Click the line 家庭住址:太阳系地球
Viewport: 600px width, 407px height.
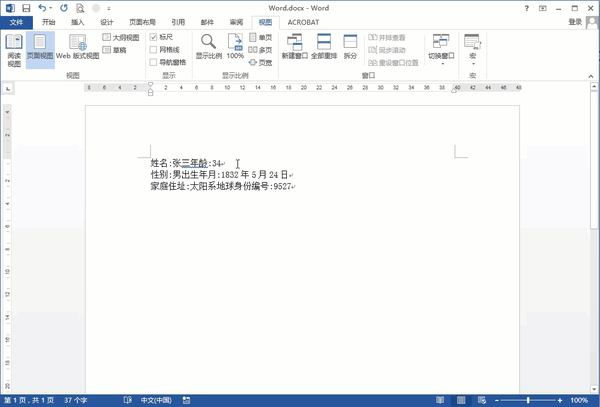tap(223, 187)
